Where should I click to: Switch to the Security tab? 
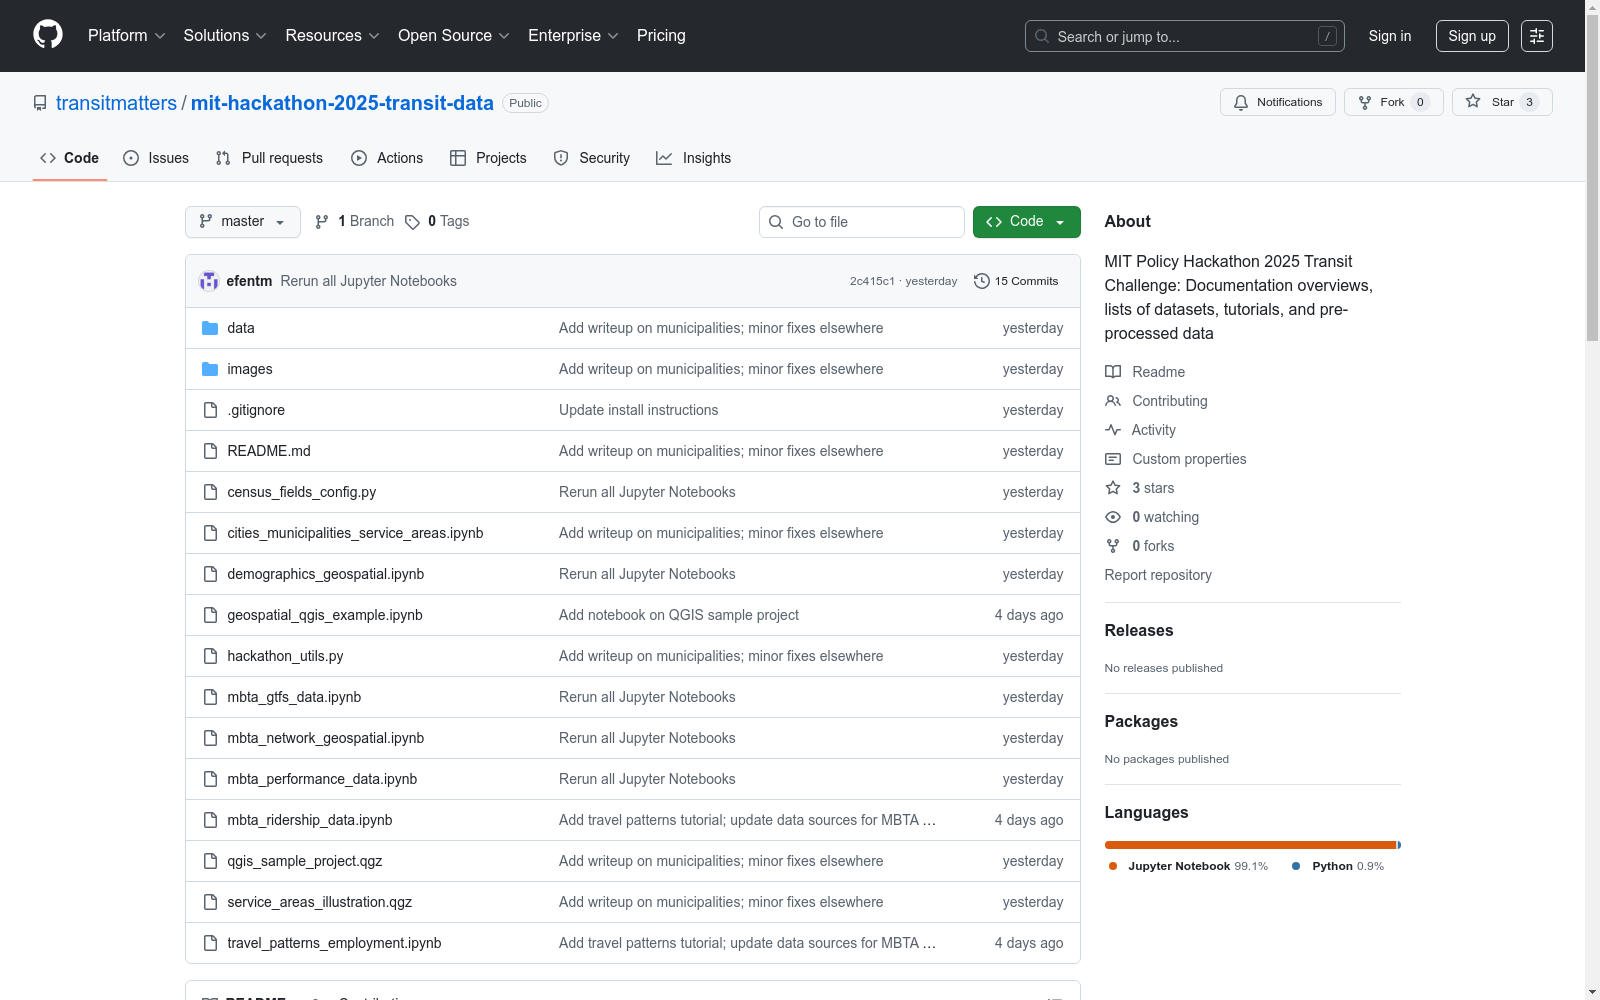(592, 158)
